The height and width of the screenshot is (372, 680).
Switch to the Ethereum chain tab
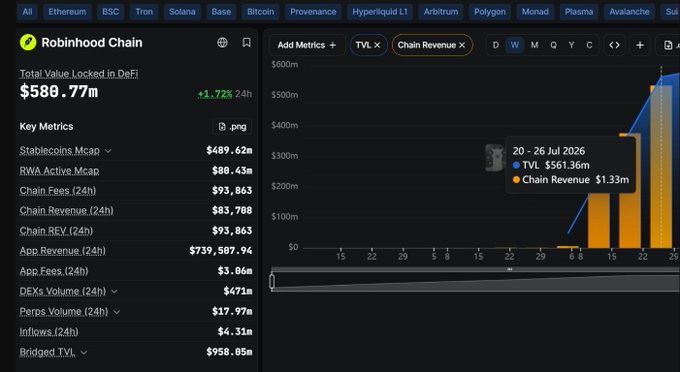pyautogui.click(x=67, y=12)
